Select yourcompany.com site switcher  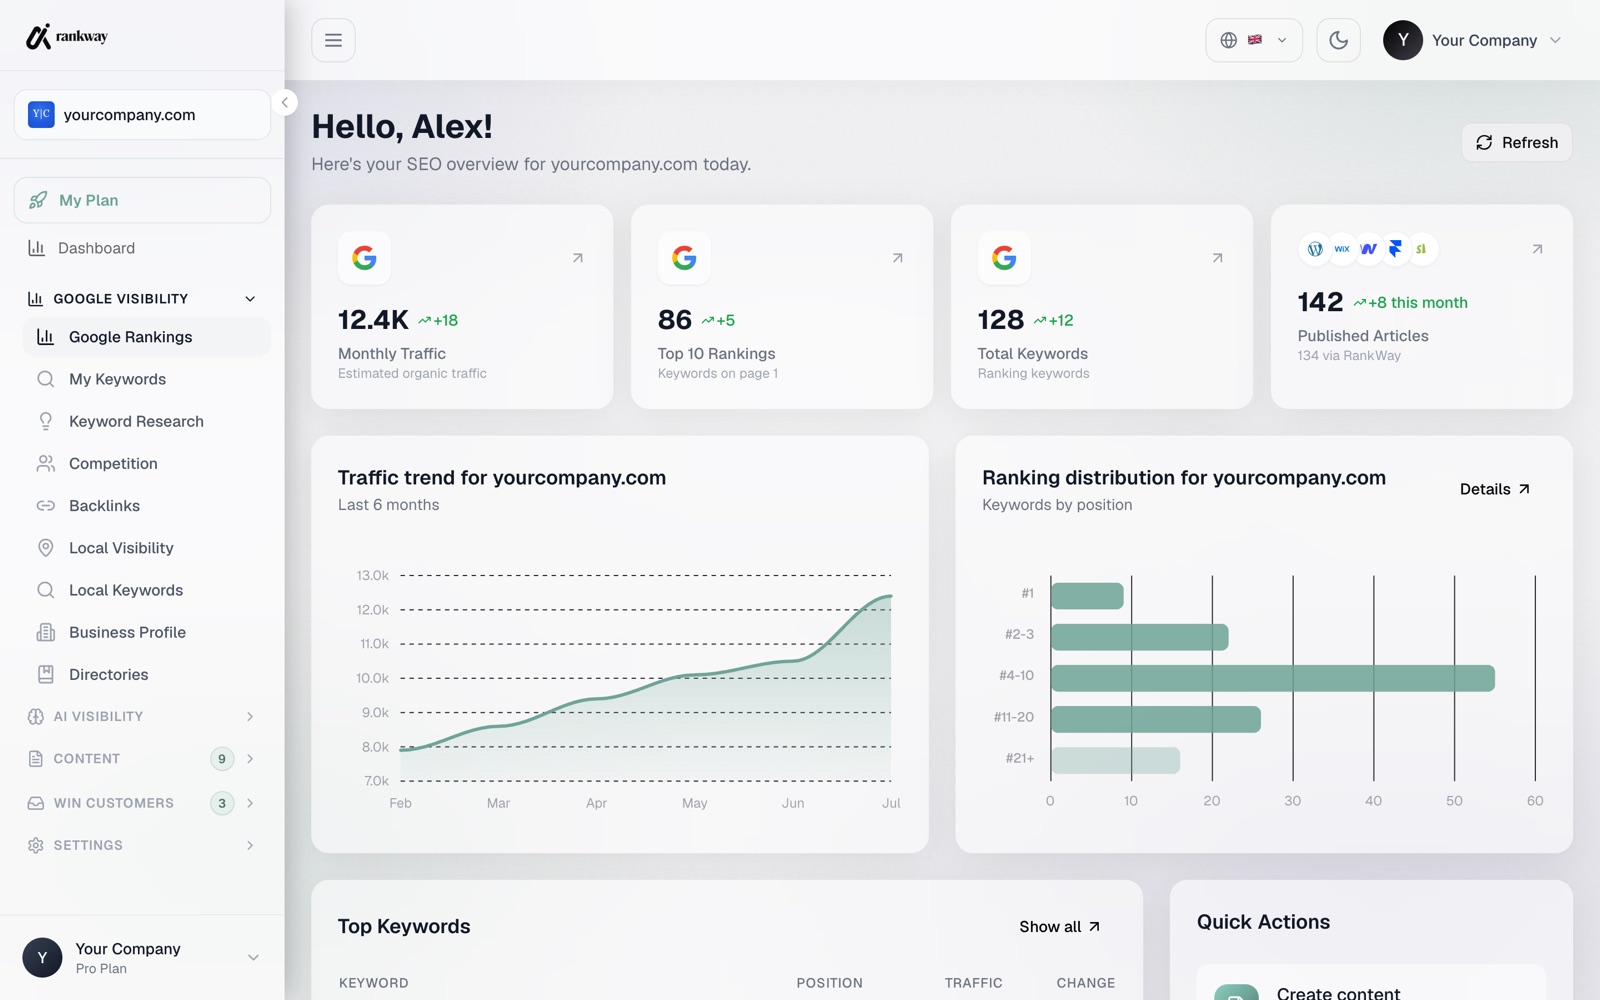tap(142, 115)
